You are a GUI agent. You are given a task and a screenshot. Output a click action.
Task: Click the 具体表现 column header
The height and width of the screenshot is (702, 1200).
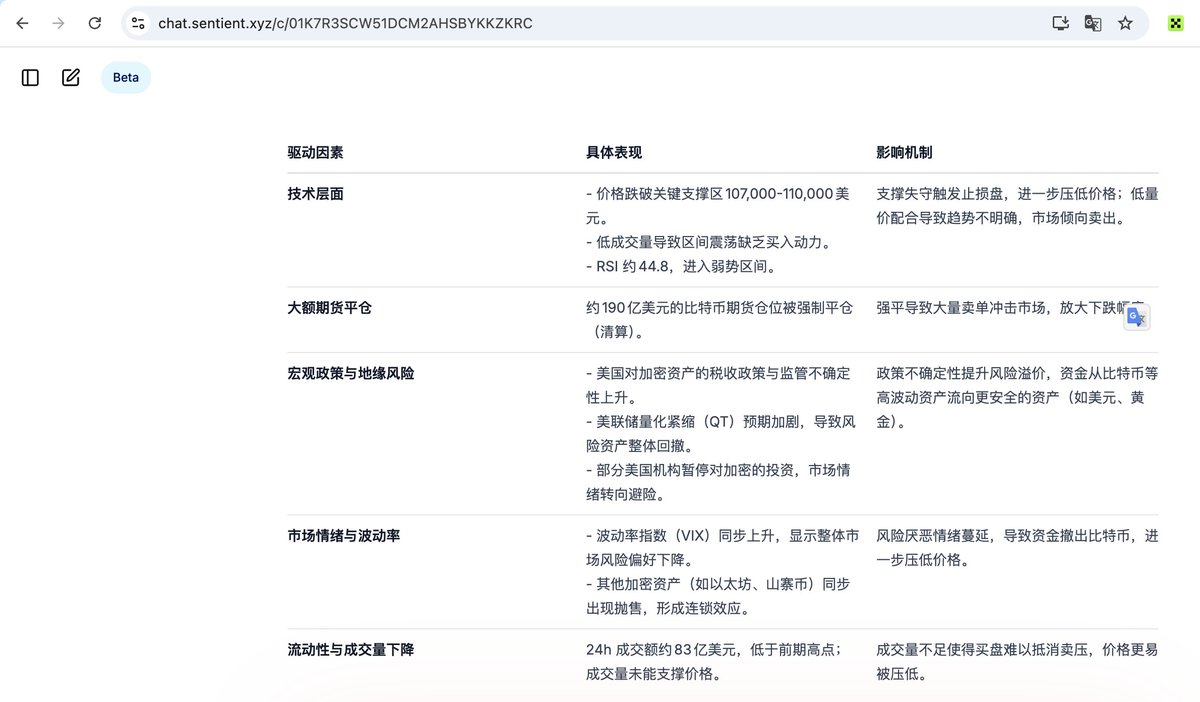point(614,153)
